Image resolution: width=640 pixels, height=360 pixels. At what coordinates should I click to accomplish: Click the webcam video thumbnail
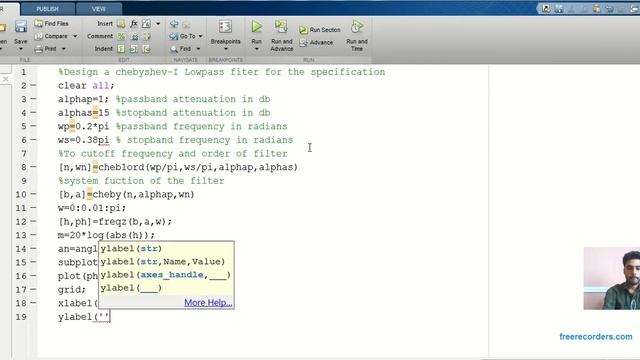(611, 278)
